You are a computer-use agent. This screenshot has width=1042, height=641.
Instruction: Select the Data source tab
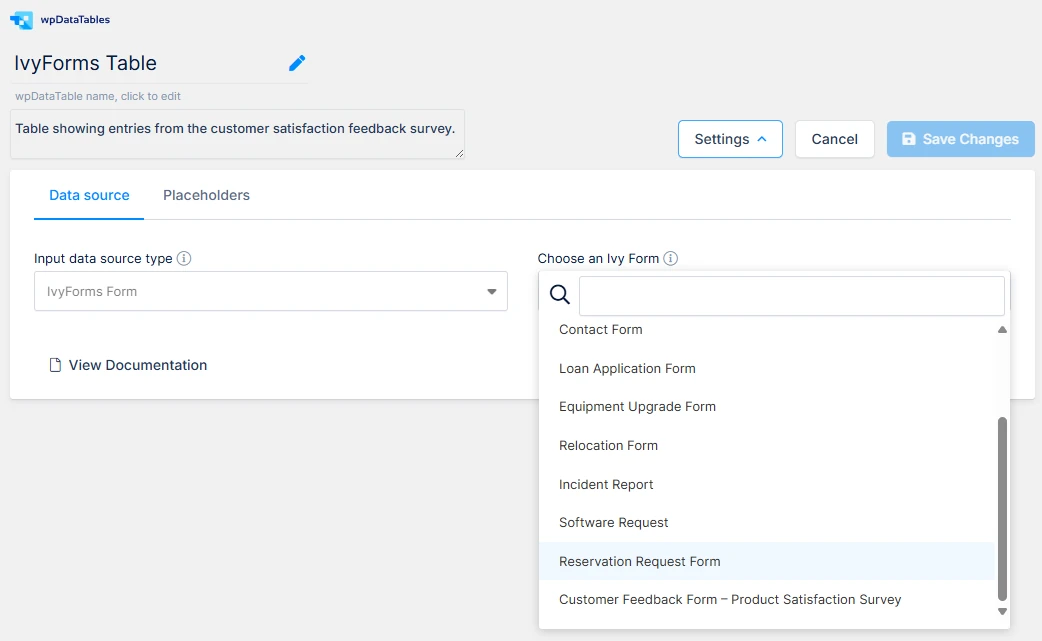click(89, 195)
